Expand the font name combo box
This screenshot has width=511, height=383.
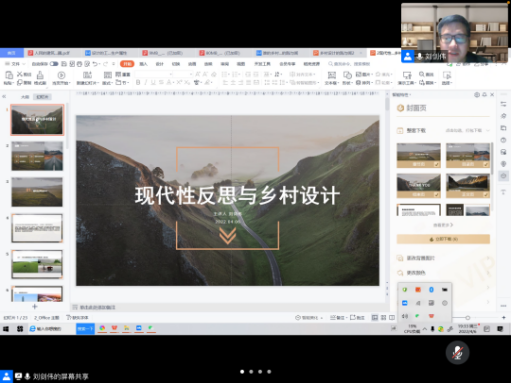tap(154, 74)
